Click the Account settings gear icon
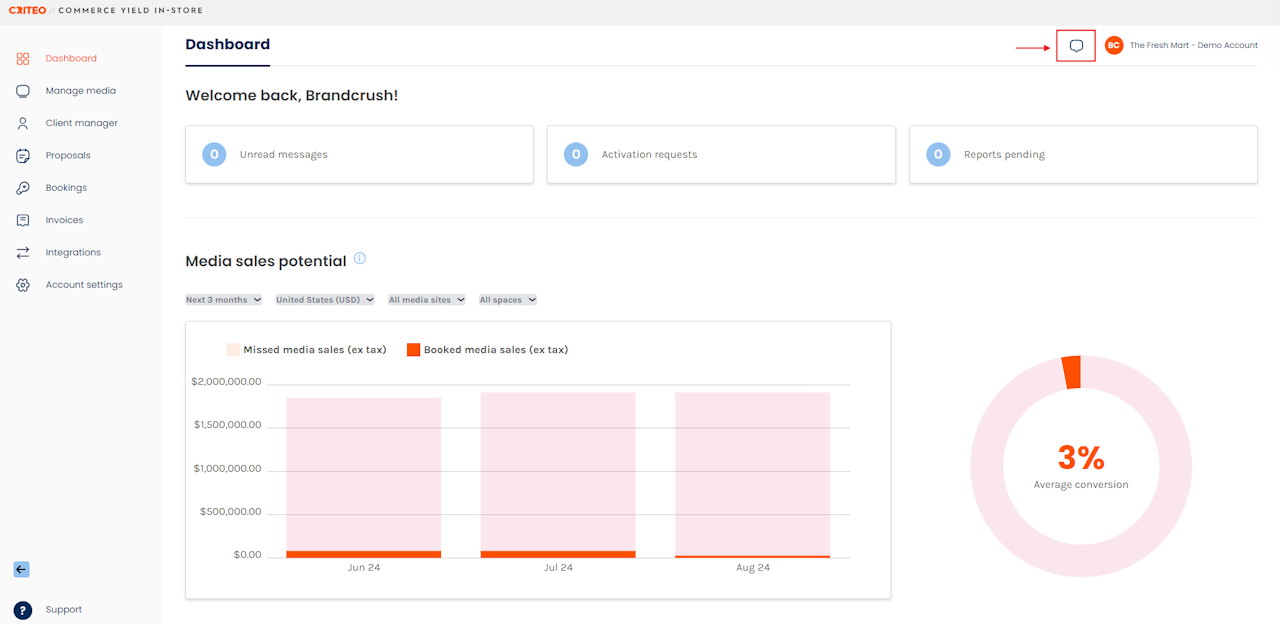Viewport: 1280px width, 624px height. tap(23, 285)
